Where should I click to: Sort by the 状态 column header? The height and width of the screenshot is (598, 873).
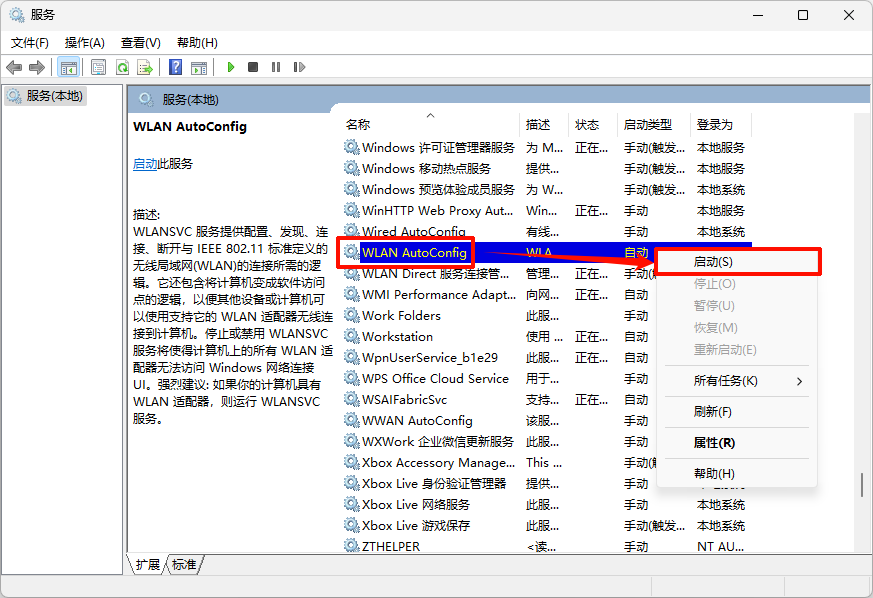593,125
